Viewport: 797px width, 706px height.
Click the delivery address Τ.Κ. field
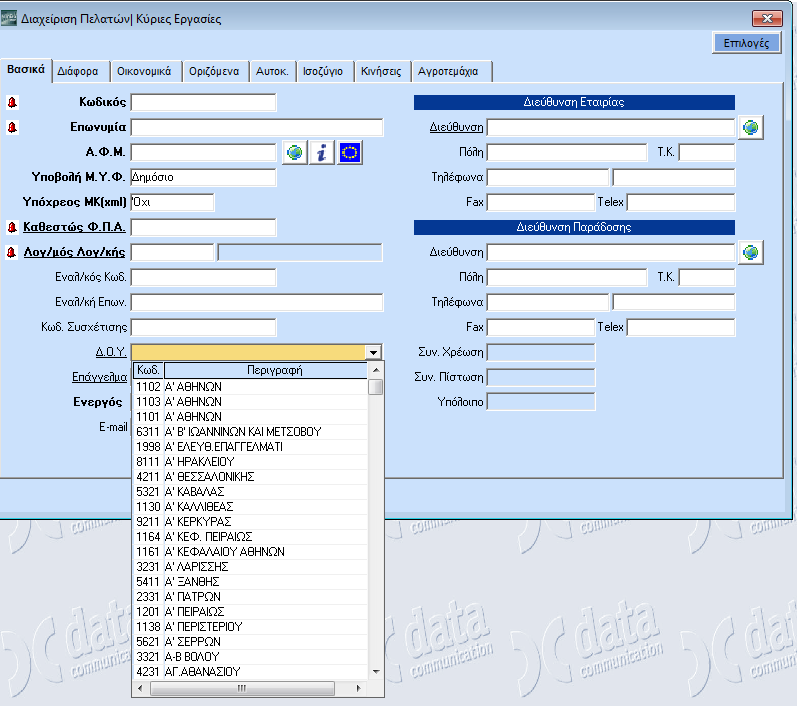707,277
